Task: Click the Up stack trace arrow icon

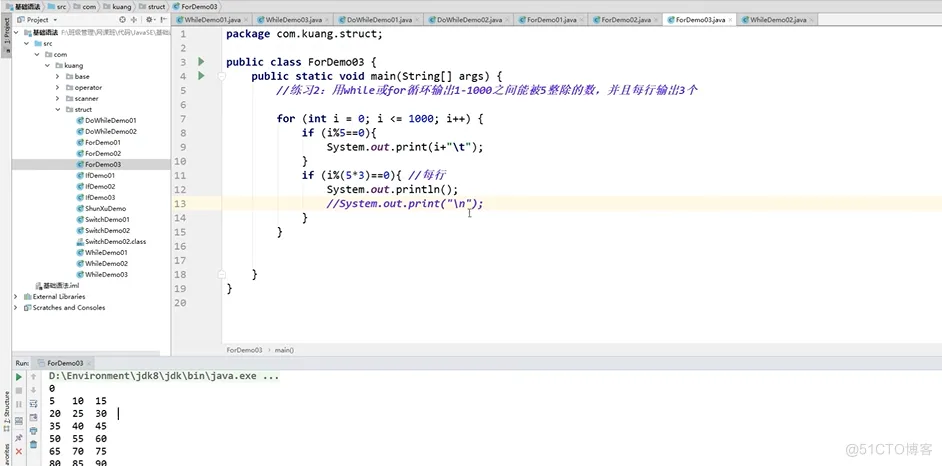Action: [34, 377]
